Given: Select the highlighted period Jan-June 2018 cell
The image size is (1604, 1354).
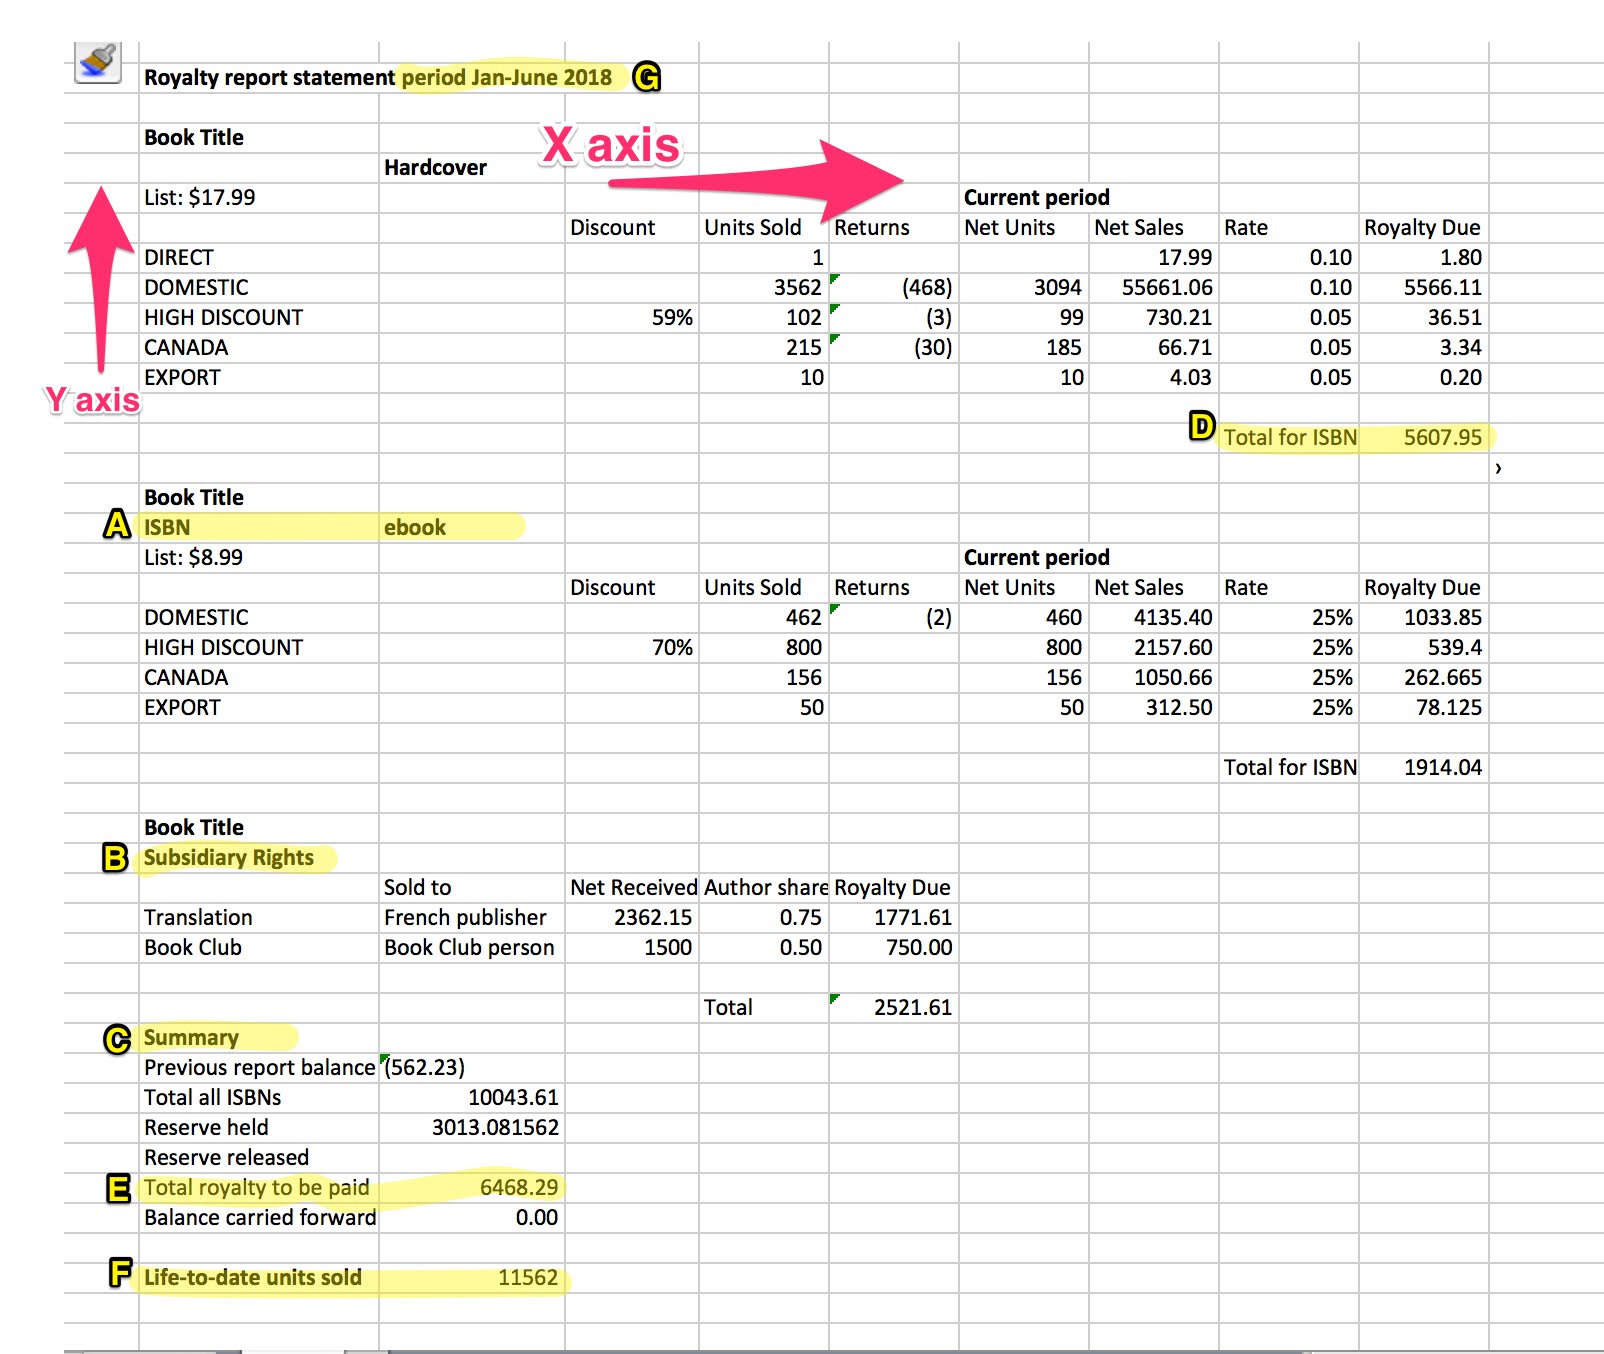Looking at the screenshot, I should pyautogui.click(x=505, y=77).
